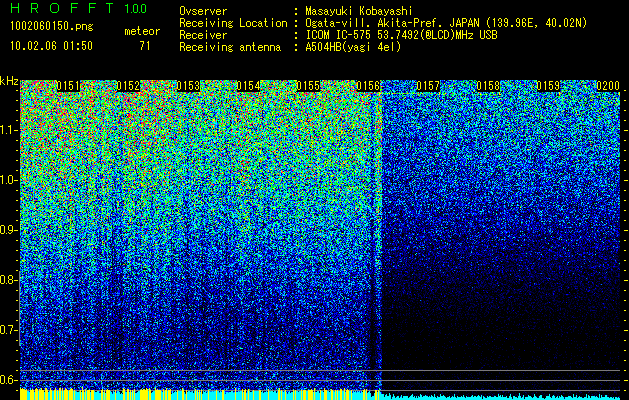629x400 pixels.
Task: Click the 0158 time marker
Action: pyautogui.click(x=488, y=86)
